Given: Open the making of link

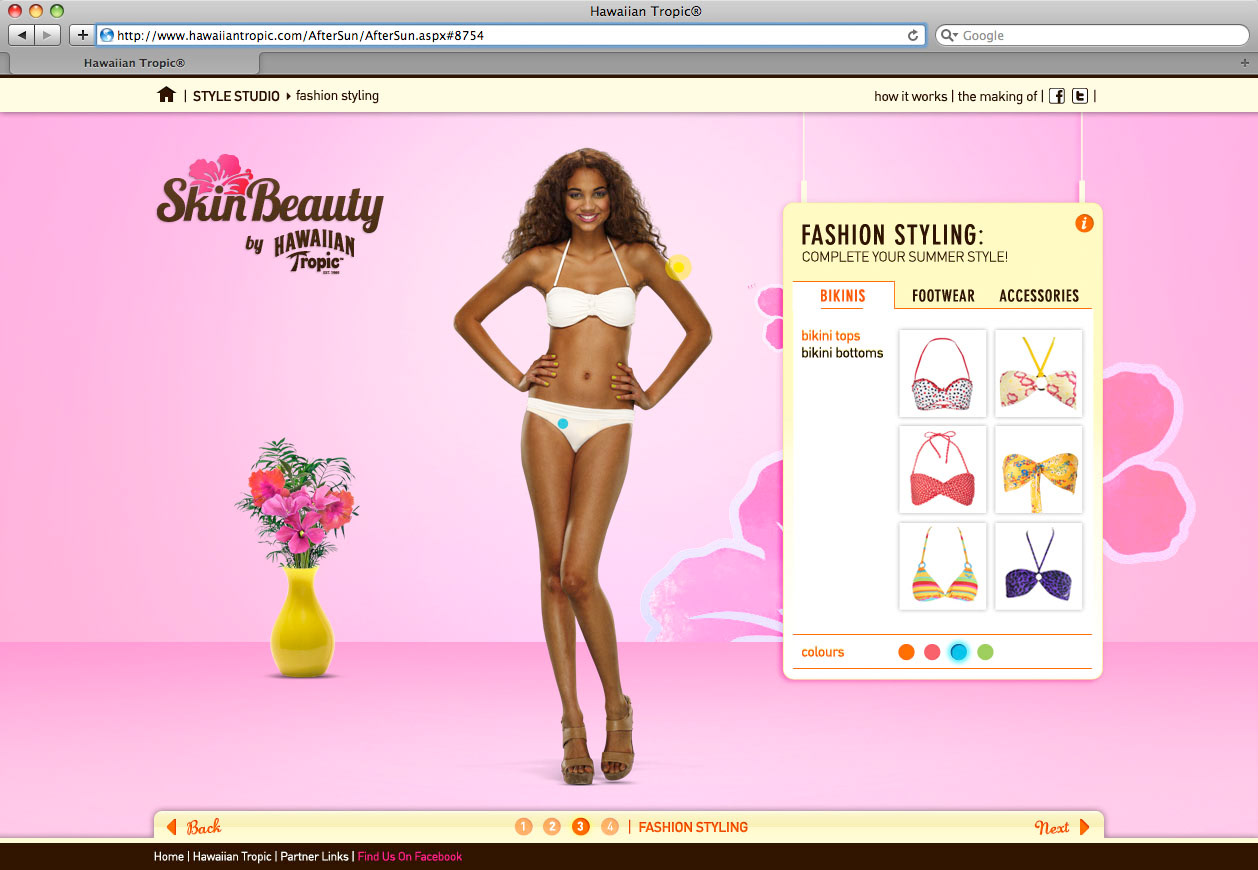Looking at the screenshot, I should point(997,96).
